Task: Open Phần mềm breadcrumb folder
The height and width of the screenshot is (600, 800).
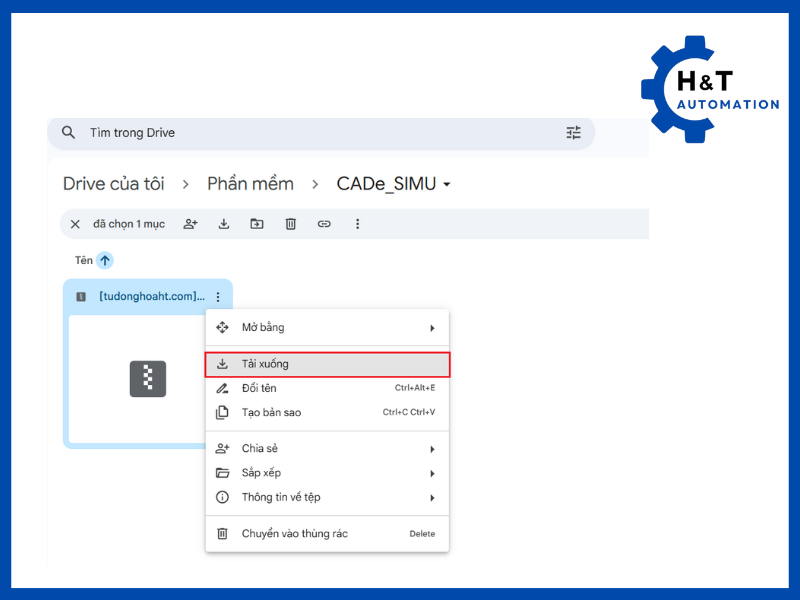Action: [250, 184]
